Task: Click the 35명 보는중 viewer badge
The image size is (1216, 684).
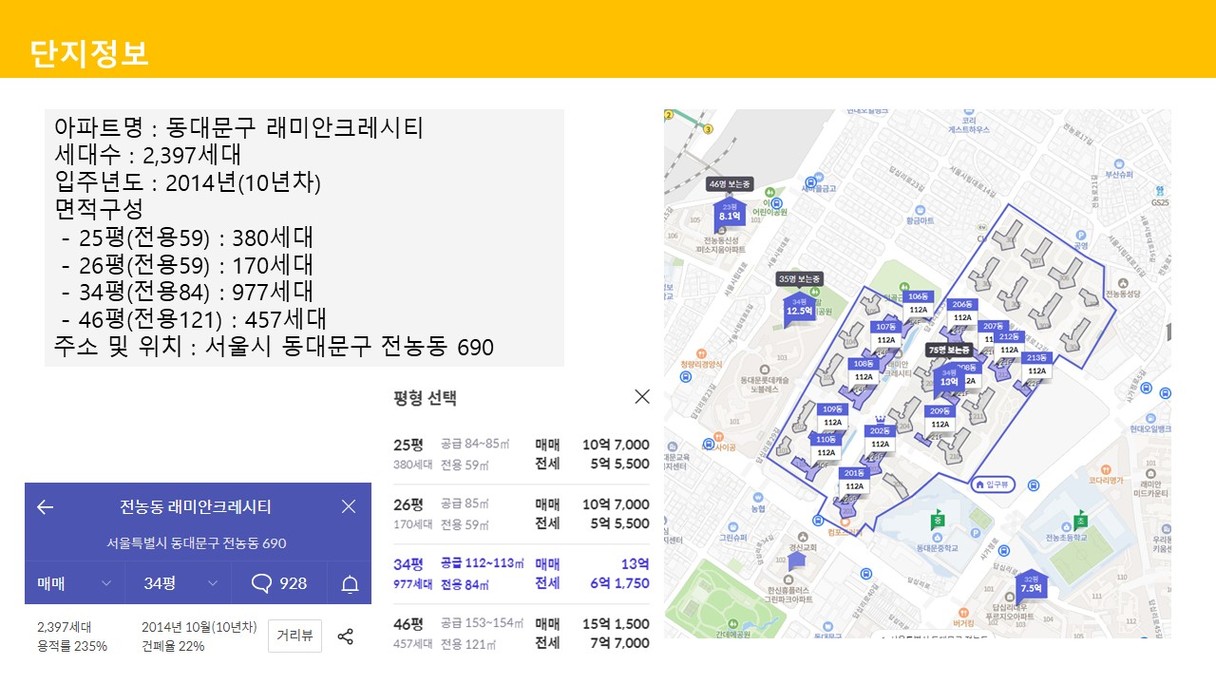Action: coord(799,279)
